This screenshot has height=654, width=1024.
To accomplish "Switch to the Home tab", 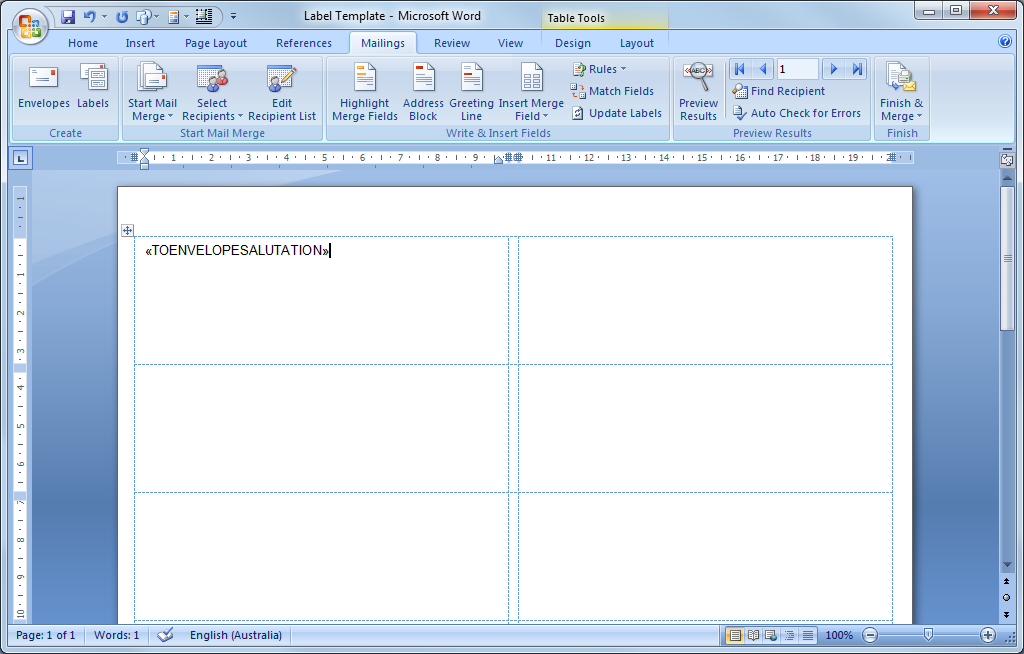I will (x=83, y=43).
